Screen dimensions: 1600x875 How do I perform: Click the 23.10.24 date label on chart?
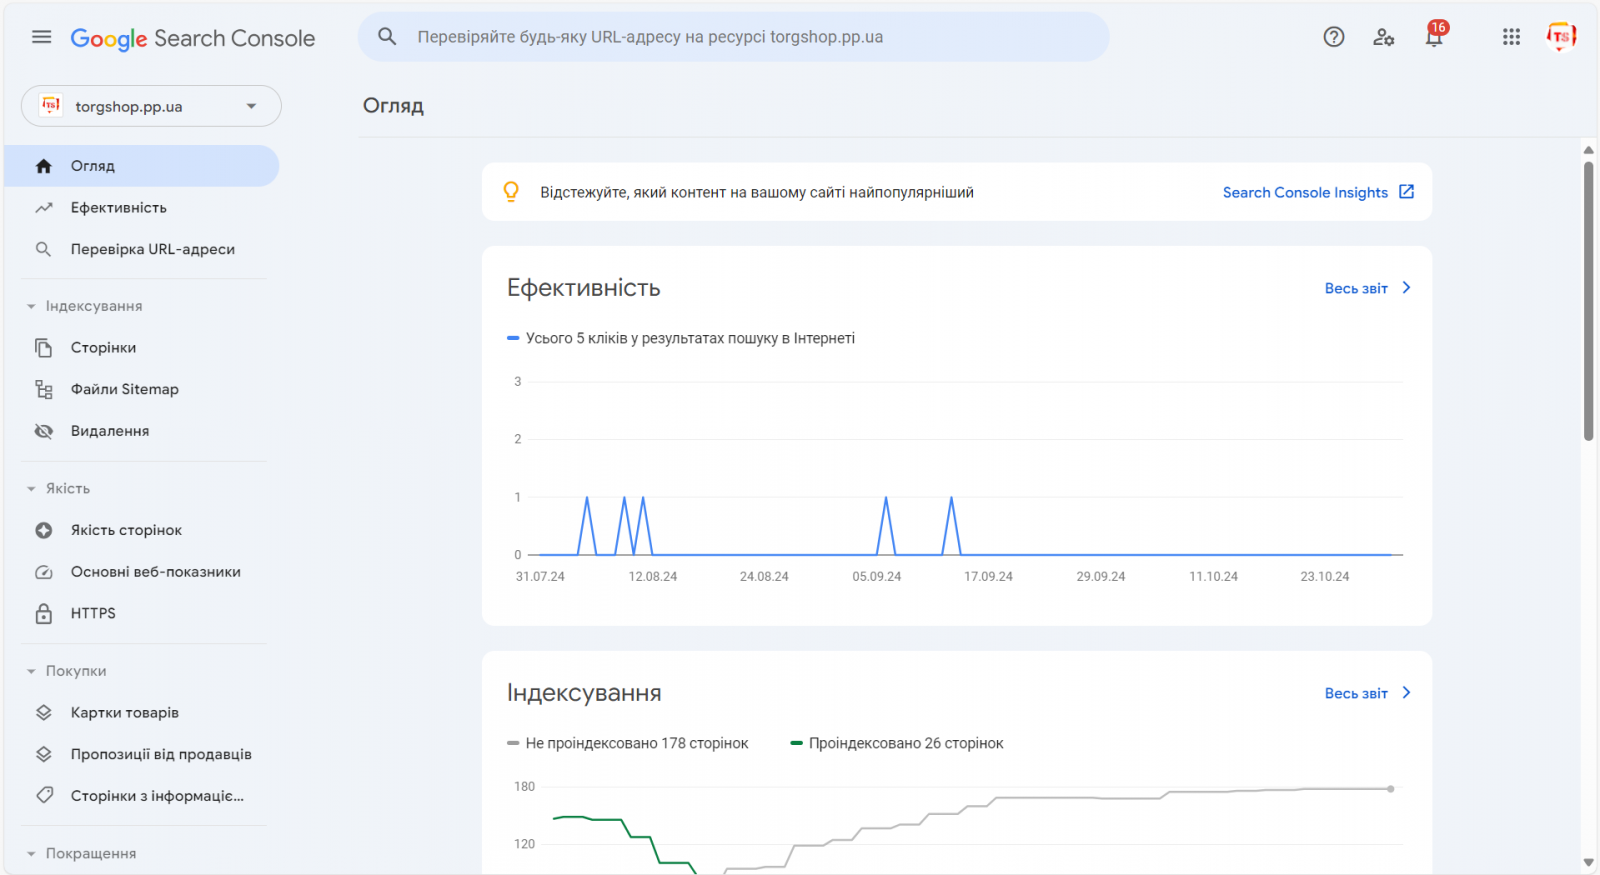click(x=1325, y=577)
